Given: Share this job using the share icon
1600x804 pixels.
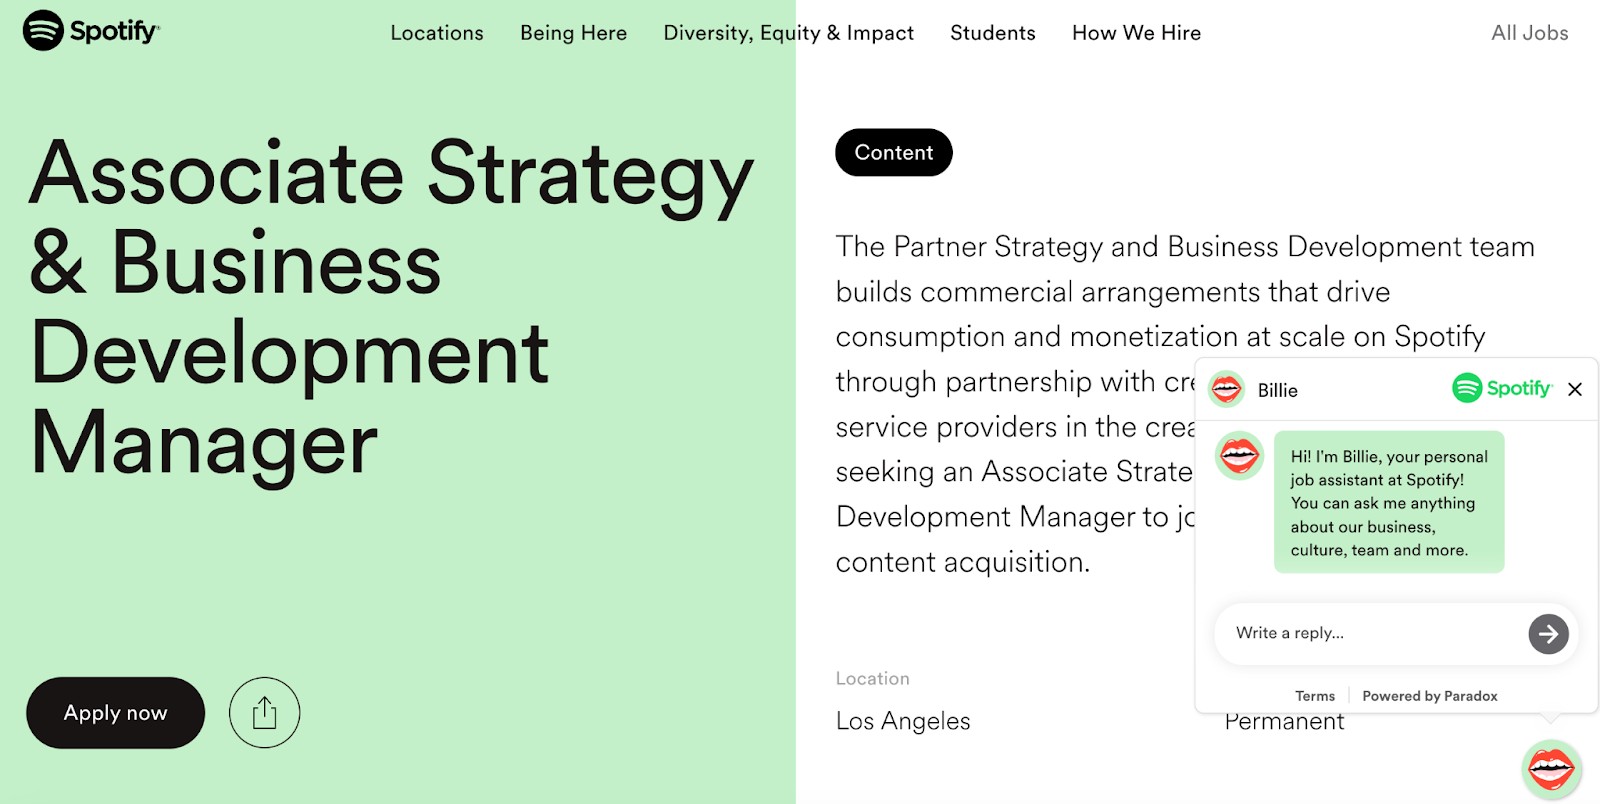Looking at the screenshot, I should tap(264, 713).
